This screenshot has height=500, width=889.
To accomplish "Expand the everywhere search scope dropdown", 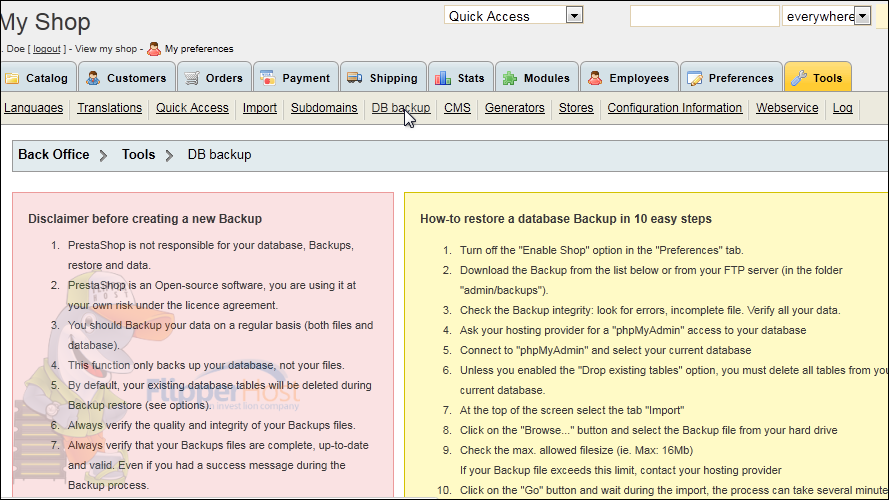I will coord(862,16).
